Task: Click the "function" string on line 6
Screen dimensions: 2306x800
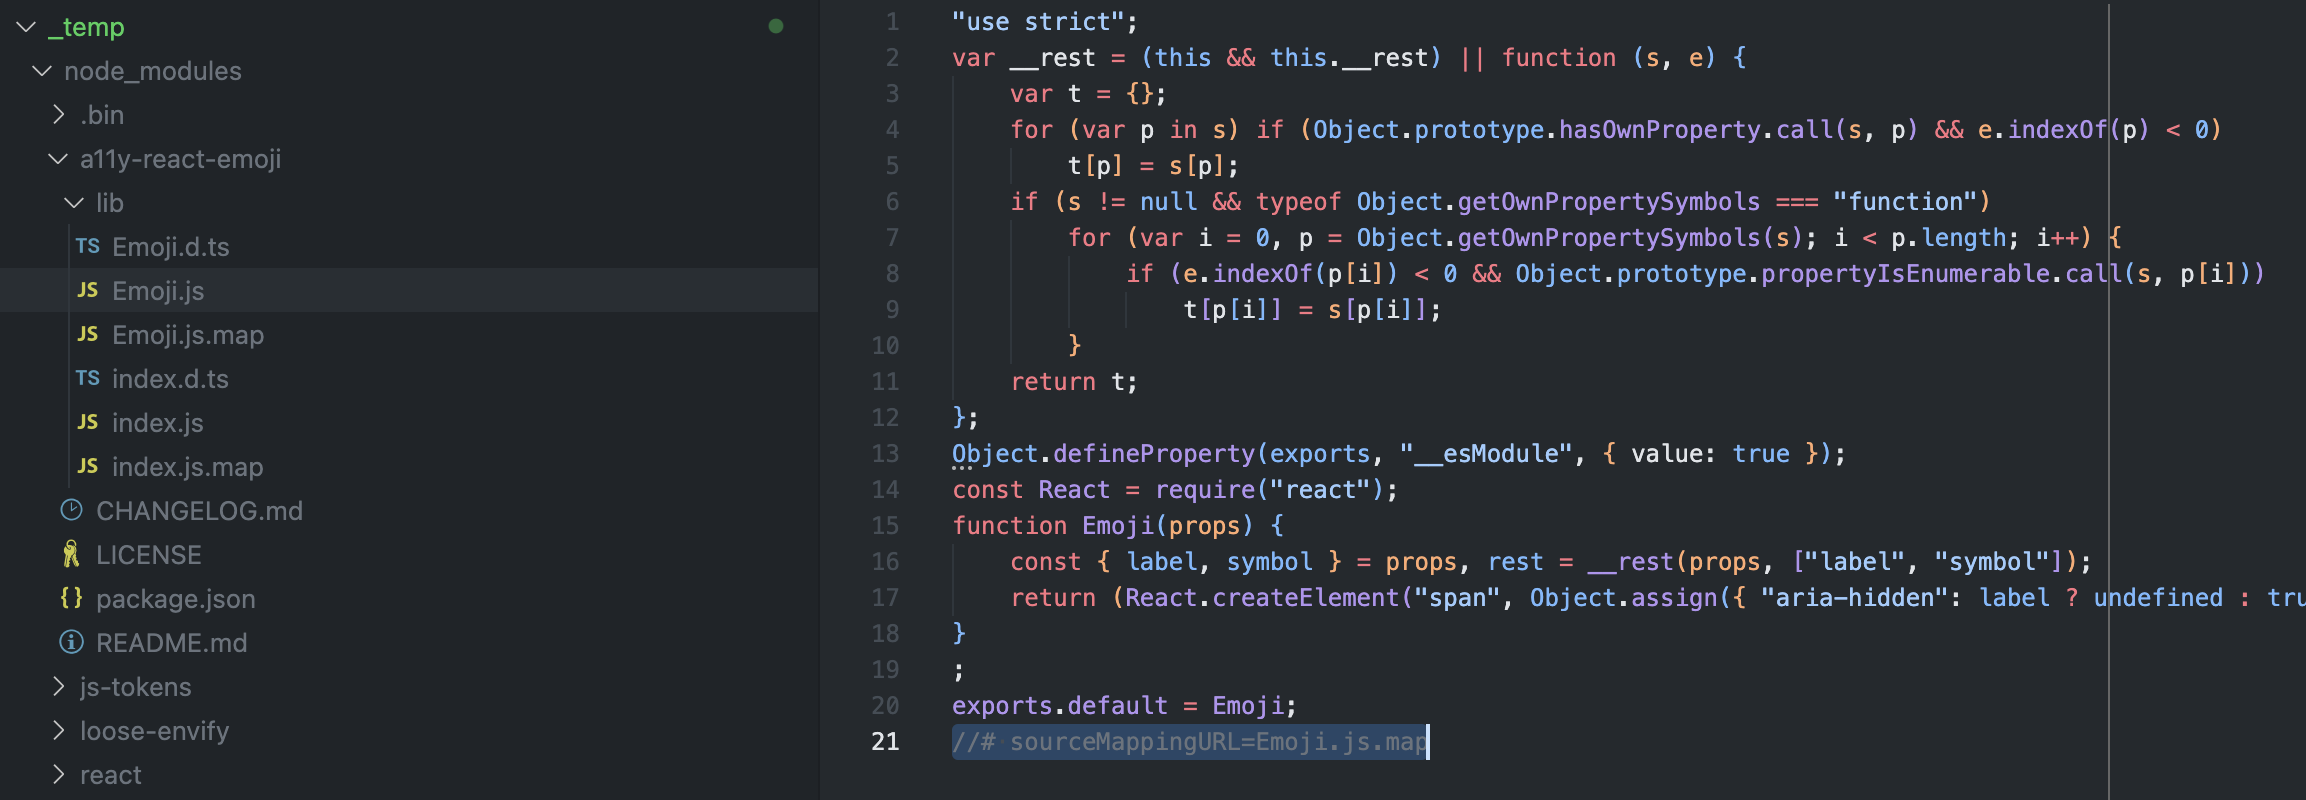Action: click(x=1906, y=202)
